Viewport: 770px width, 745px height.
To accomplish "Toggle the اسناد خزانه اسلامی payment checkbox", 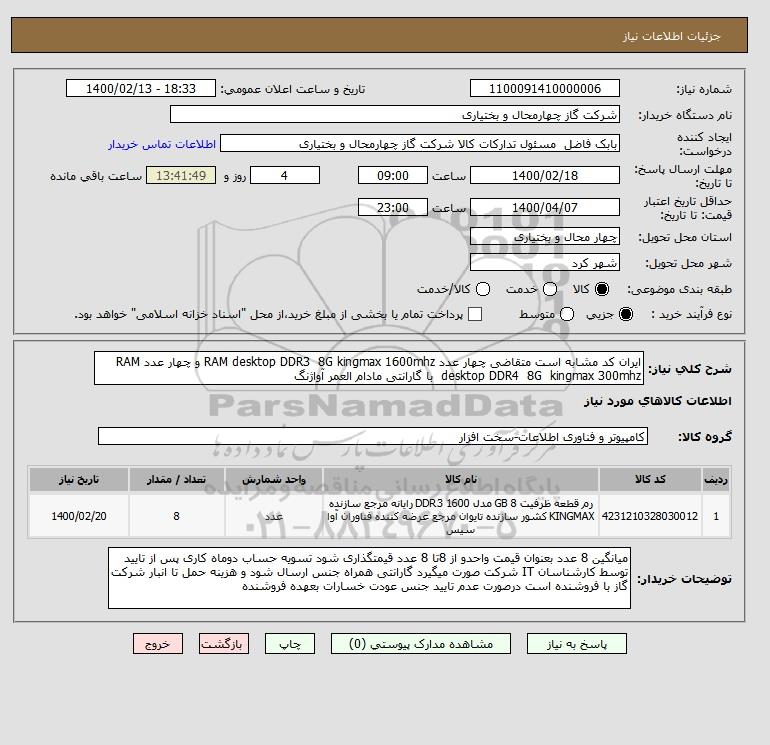I will coord(475,314).
